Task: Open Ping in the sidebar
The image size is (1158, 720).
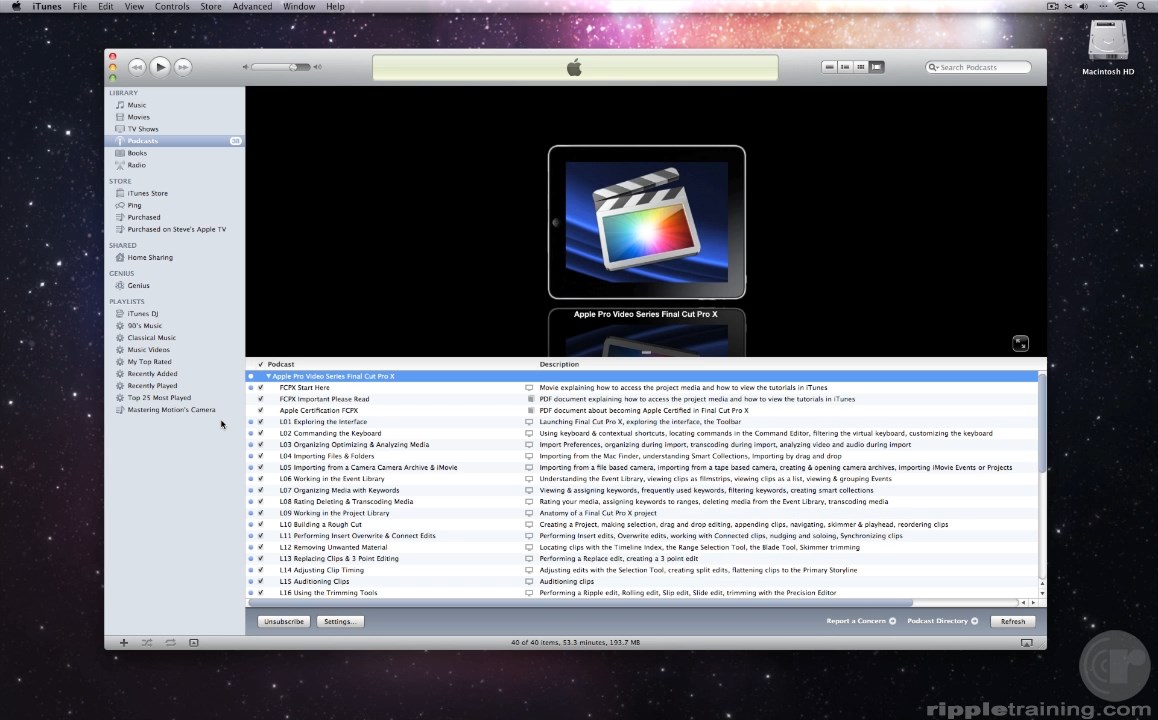Action: pos(134,205)
